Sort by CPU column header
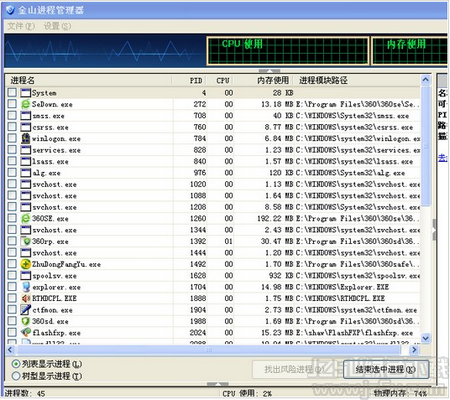 tap(220, 80)
